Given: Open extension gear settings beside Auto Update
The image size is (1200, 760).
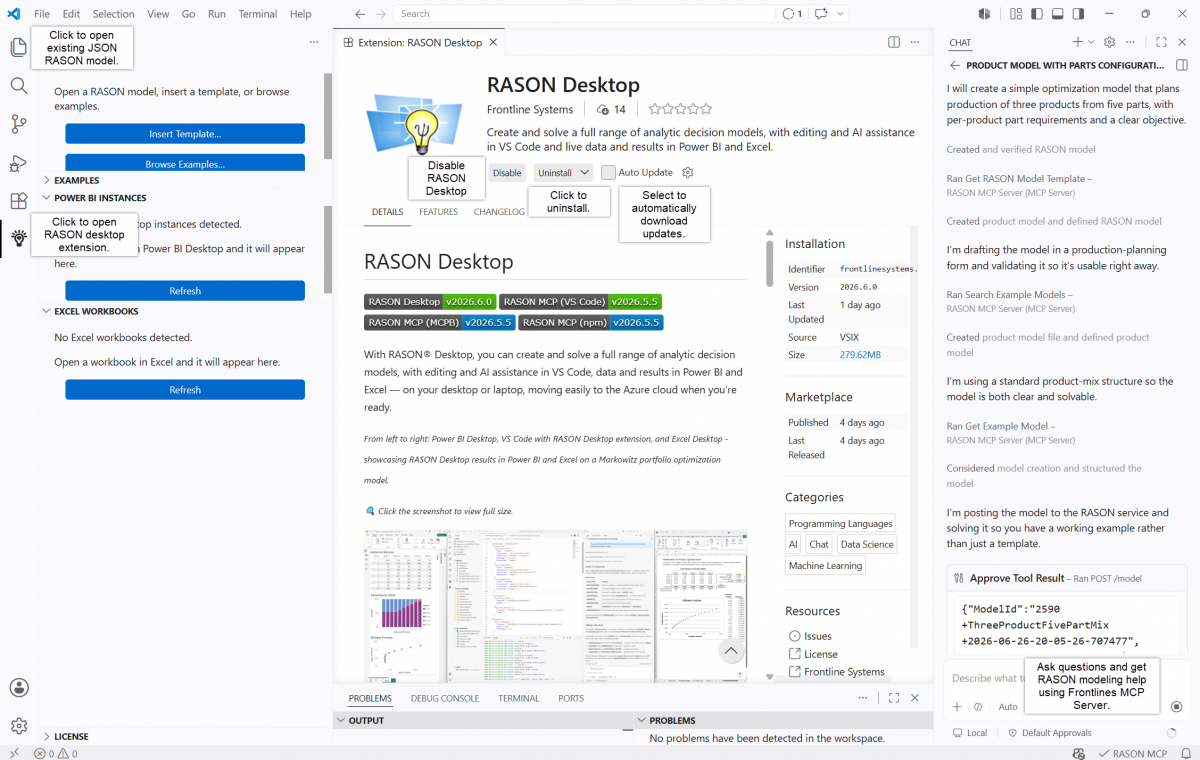Looking at the screenshot, I should coord(687,172).
